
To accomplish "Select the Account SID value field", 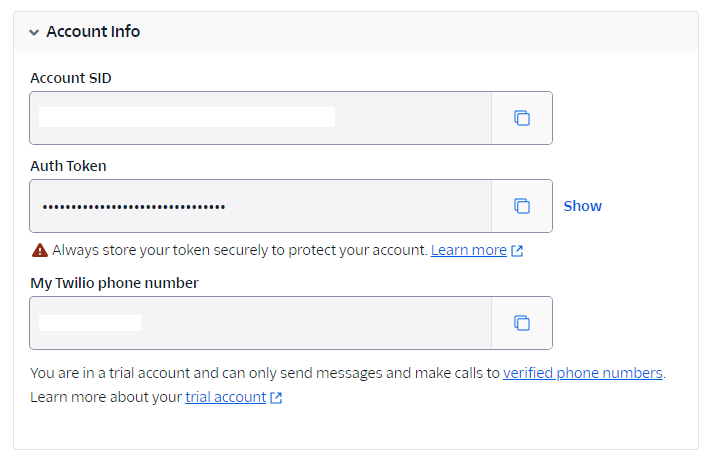I will coord(260,118).
